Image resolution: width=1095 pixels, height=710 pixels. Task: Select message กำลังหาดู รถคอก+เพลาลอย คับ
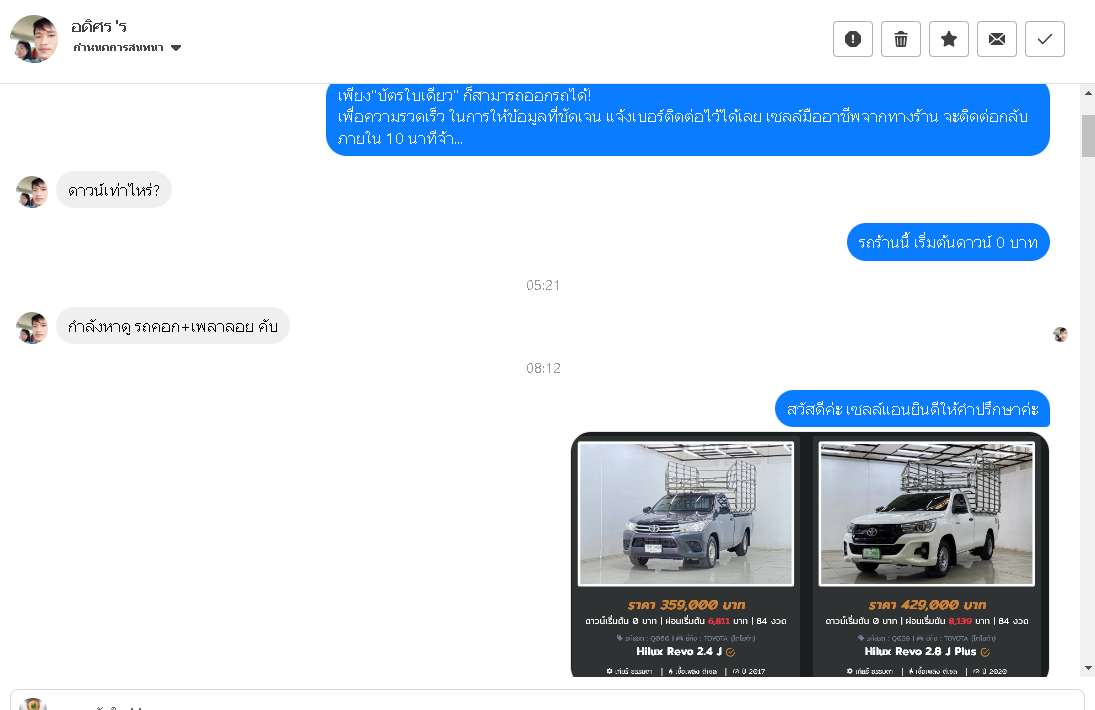click(x=172, y=326)
